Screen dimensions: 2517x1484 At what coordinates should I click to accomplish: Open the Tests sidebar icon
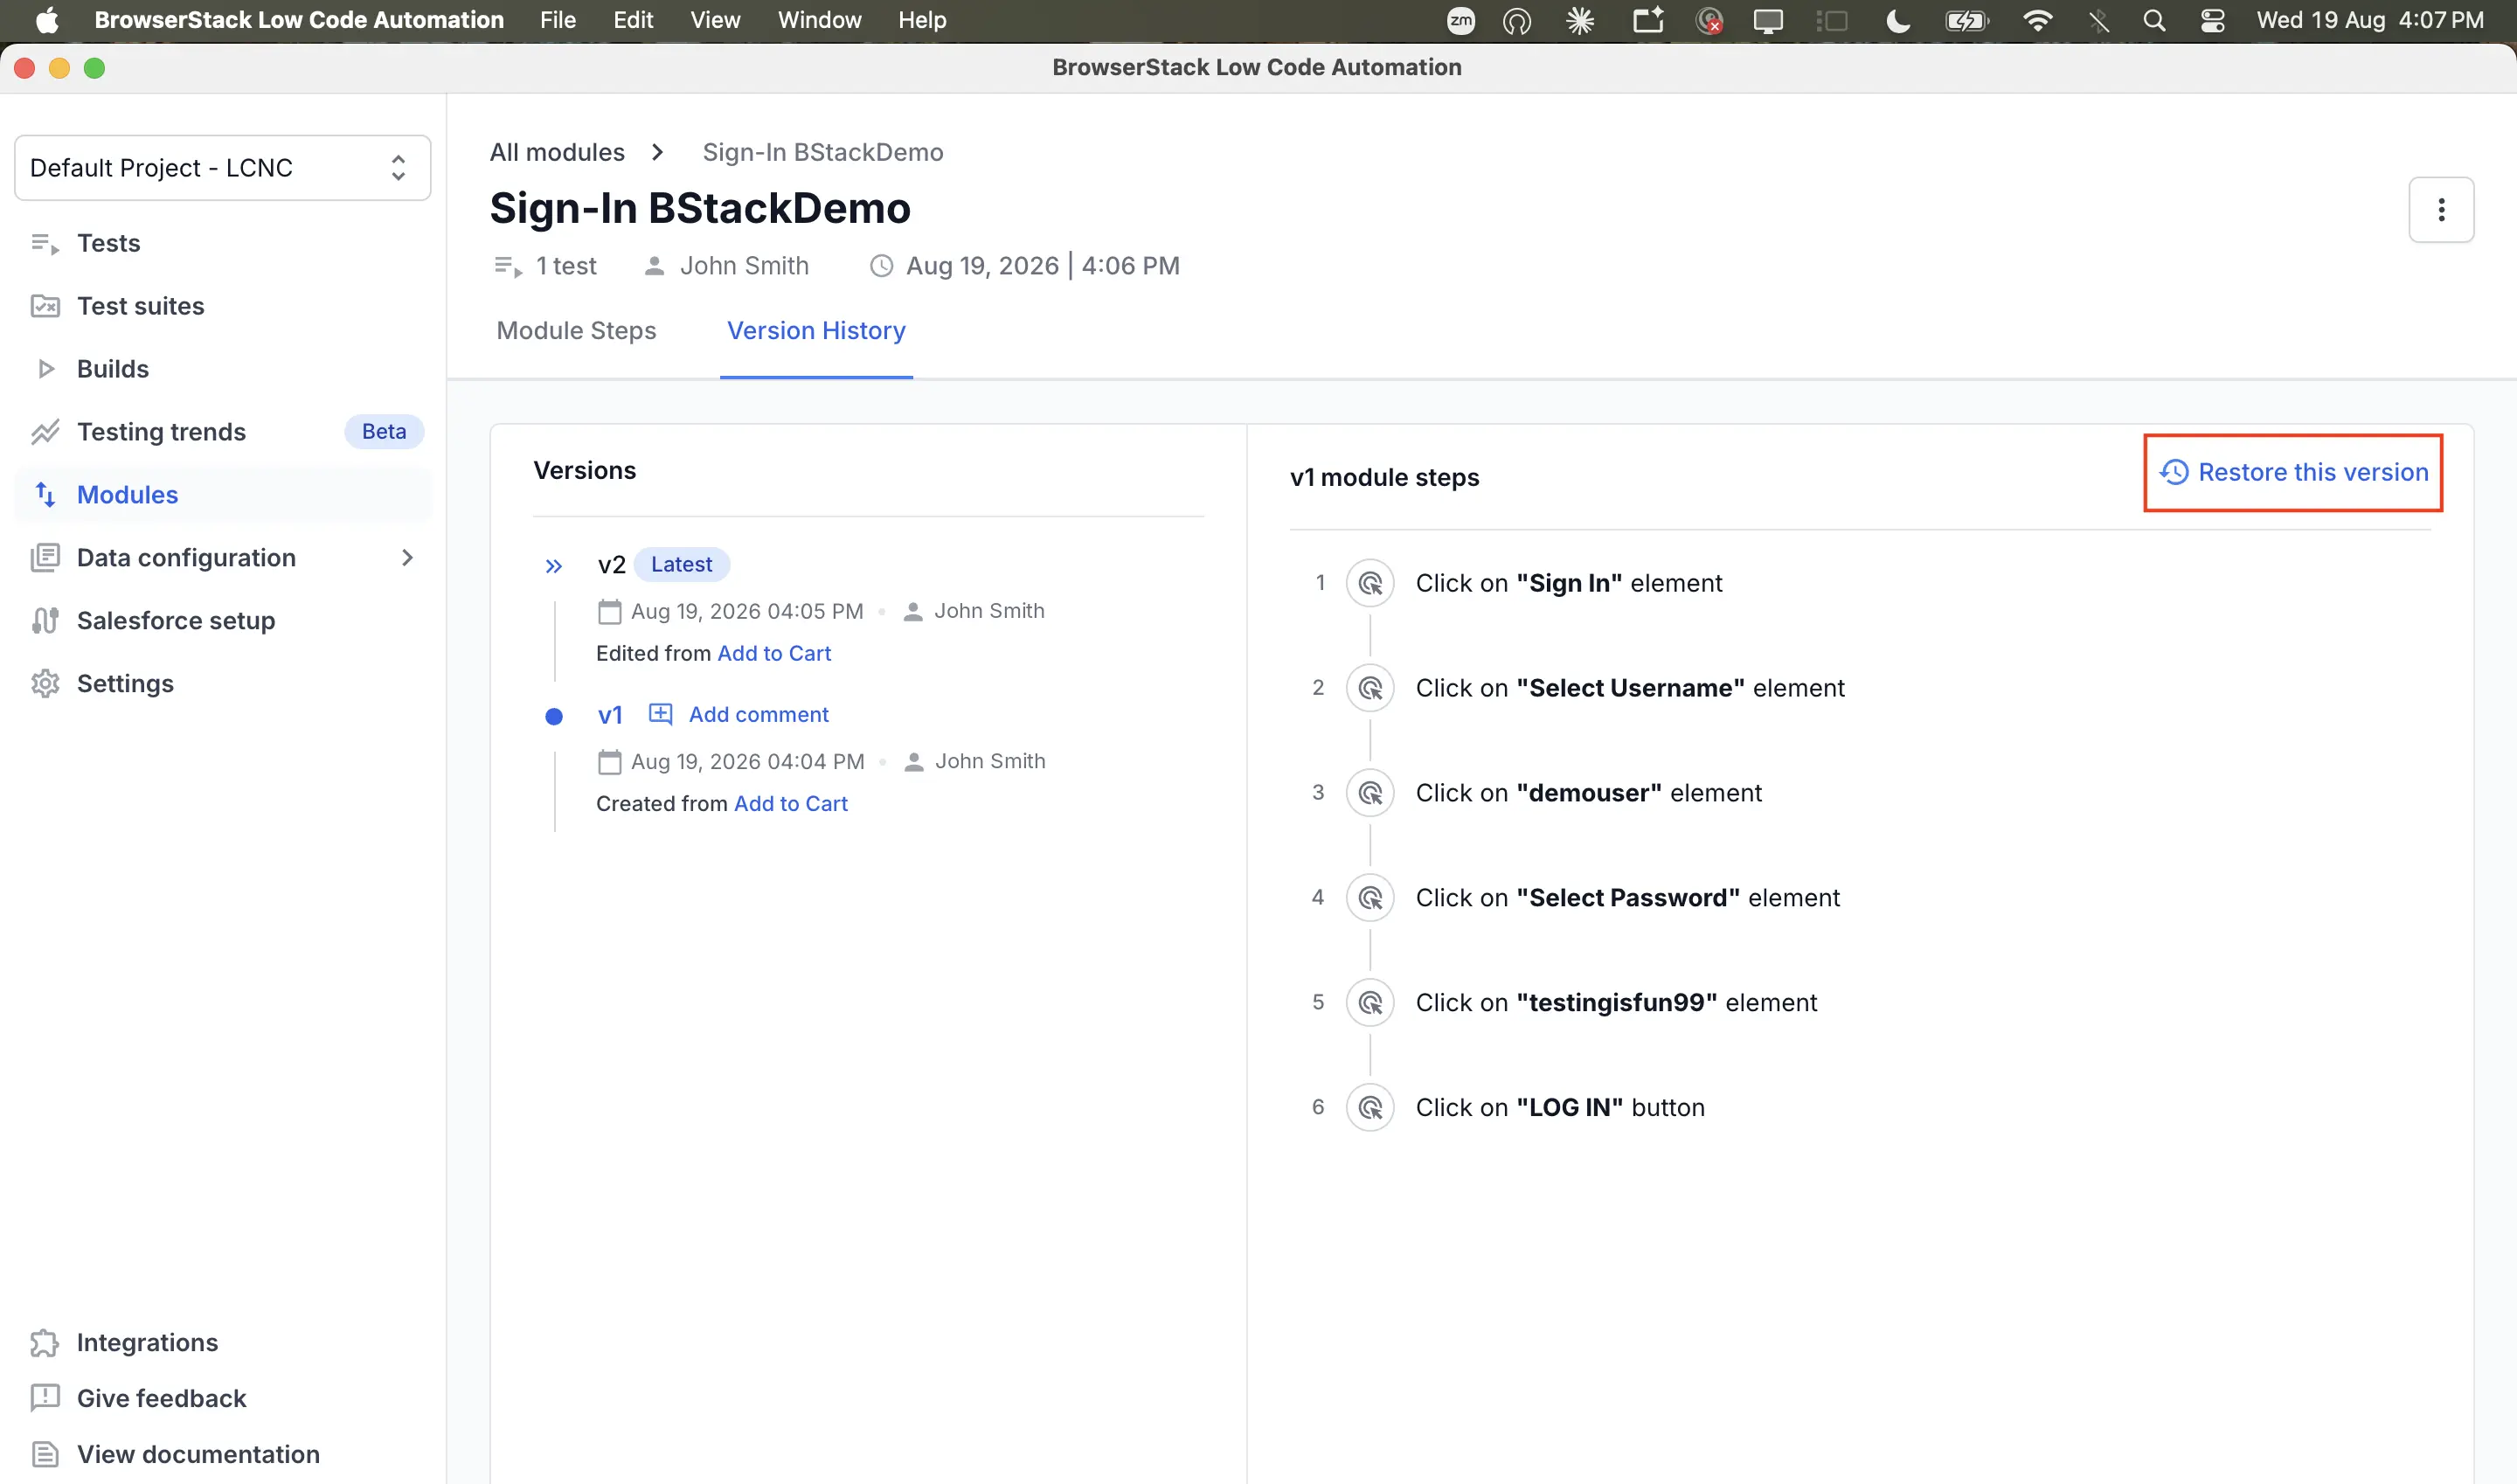coord(45,243)
